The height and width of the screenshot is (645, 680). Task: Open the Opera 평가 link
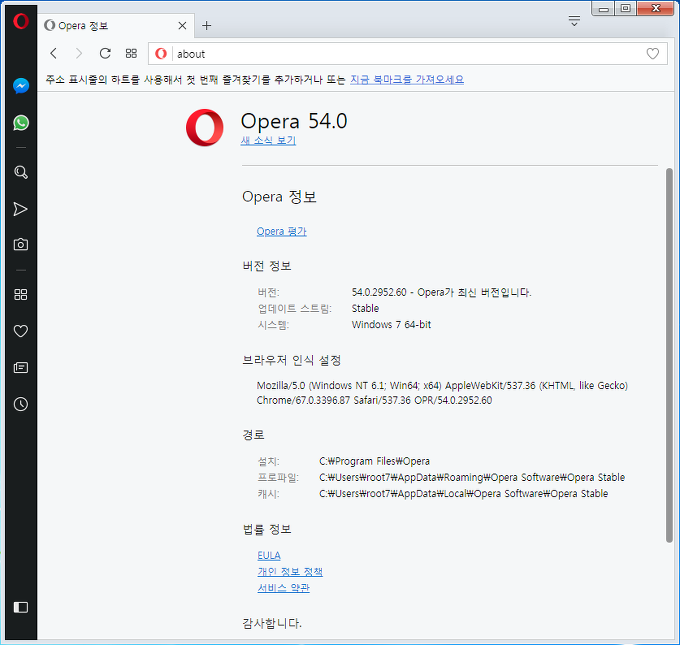pos(281,231)
